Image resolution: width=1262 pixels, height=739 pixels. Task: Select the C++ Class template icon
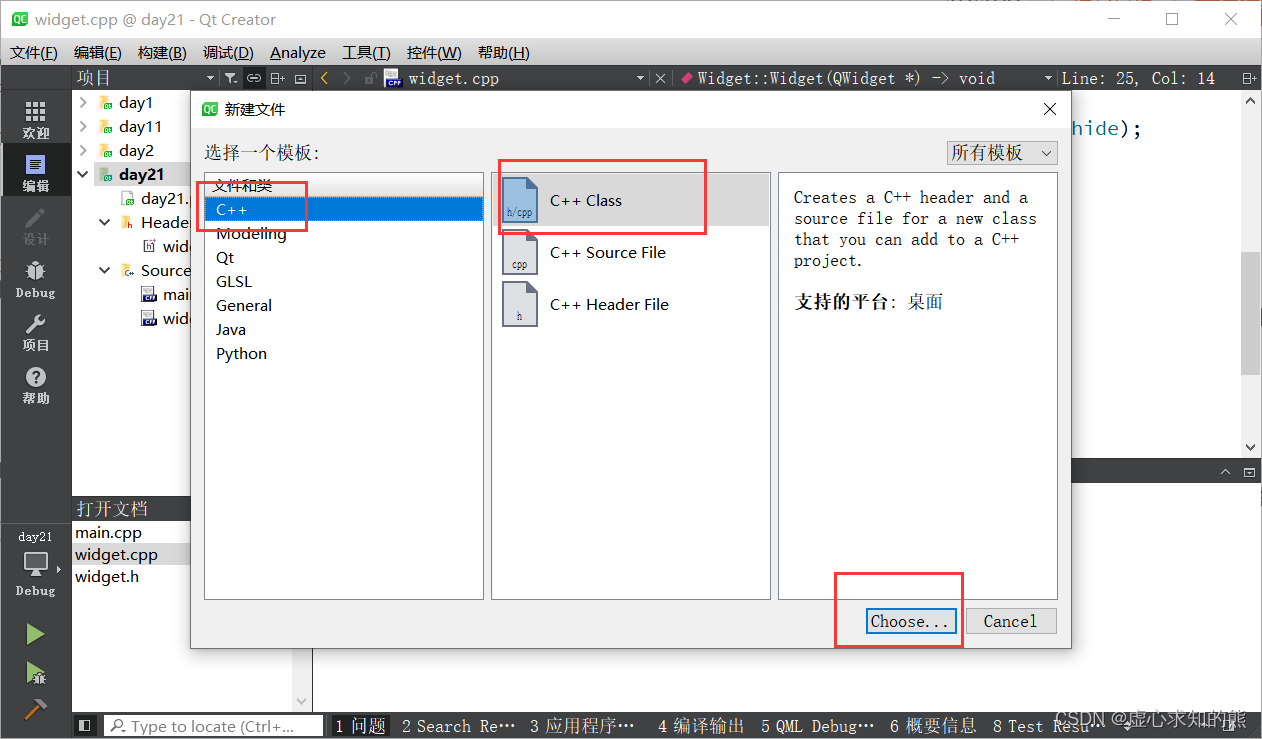pyautogui.click(x=520, y=200)
